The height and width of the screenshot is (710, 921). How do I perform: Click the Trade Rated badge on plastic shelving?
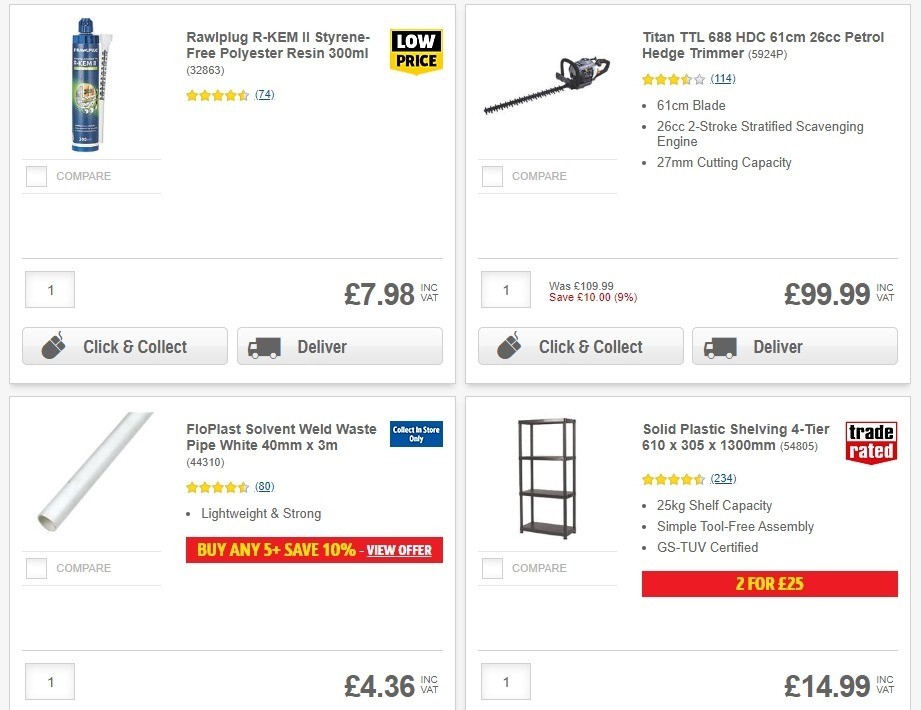(871, 443)
